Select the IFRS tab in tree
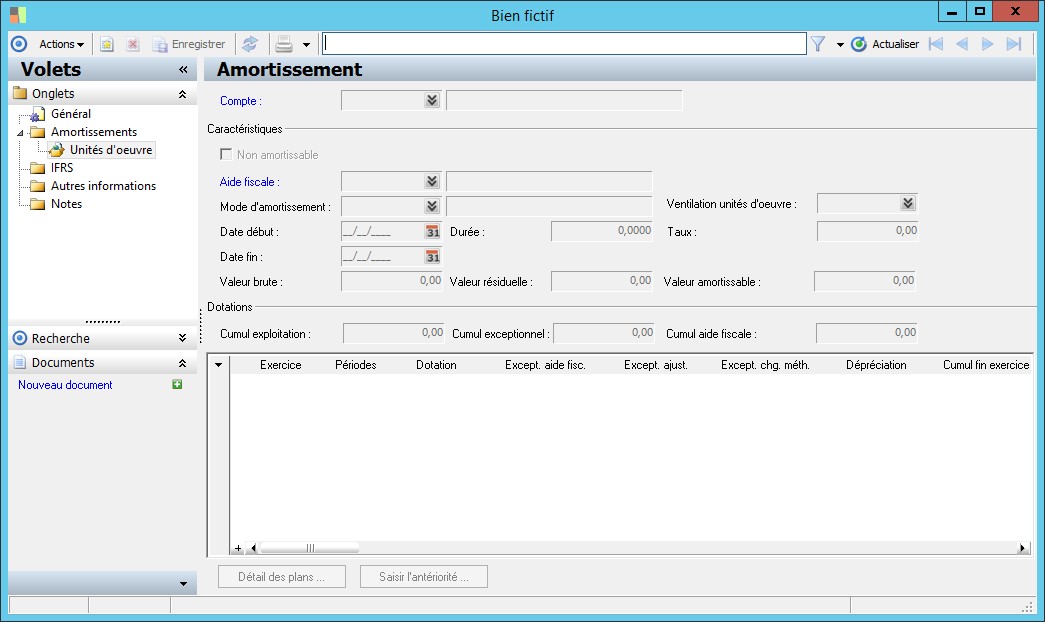 coord(62,168)
